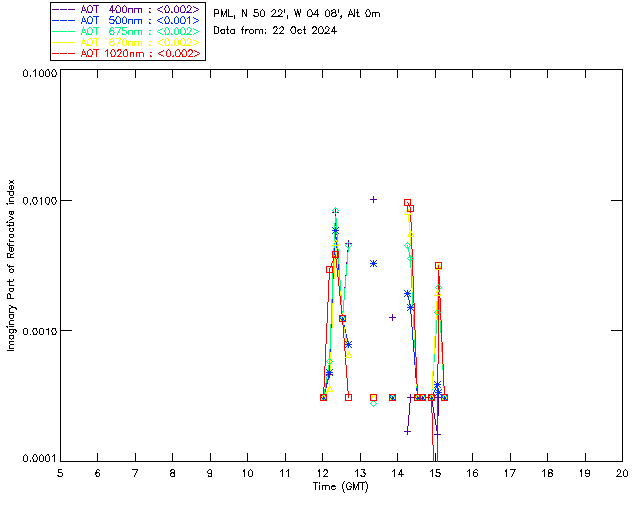Click the x-axis tick label 7
The height and width of the screenshot is (512, 640).
[x=135, y=473]
